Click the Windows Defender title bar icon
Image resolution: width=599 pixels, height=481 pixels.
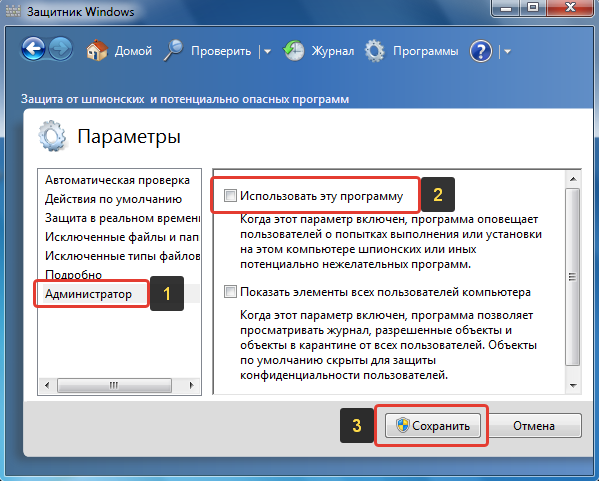(x=13, y=11)
